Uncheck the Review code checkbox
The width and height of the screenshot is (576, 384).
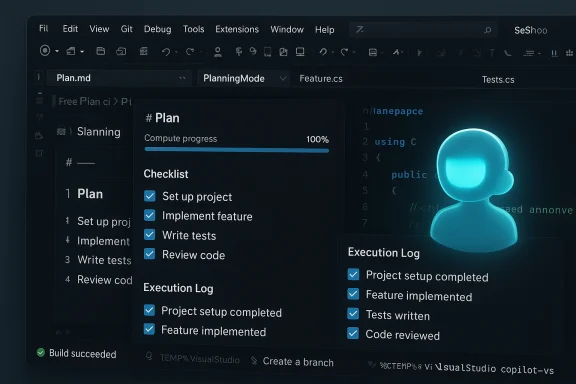pyautogui.click(x=150, y=254)
